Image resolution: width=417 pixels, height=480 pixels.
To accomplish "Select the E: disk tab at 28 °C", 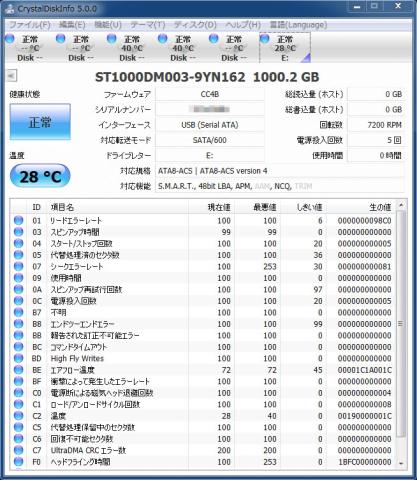I will (x=285, y=48).
